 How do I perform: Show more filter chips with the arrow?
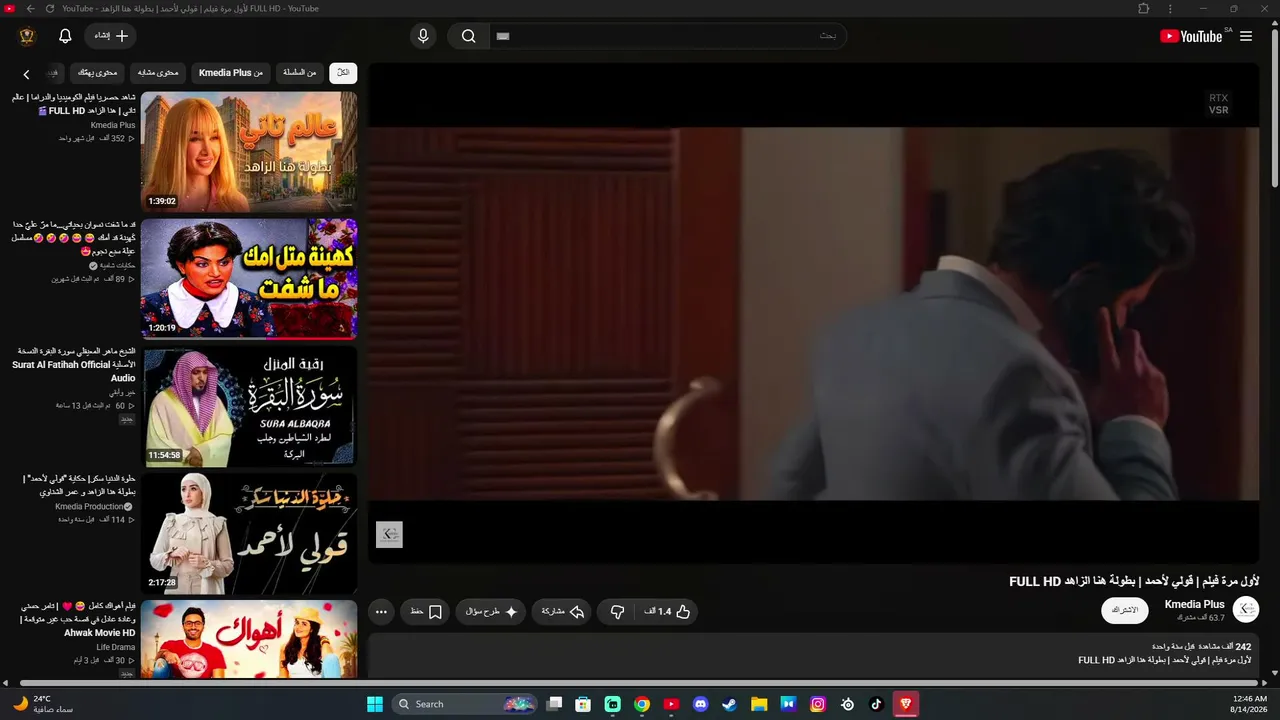pos(27,74)
